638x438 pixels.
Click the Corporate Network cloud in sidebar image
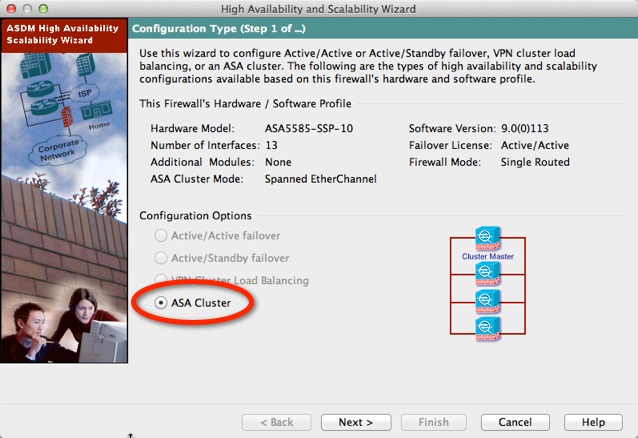click(57, 150)
